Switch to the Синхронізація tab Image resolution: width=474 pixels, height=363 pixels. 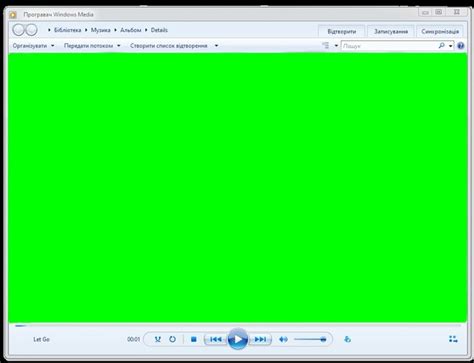click(440, 31)
